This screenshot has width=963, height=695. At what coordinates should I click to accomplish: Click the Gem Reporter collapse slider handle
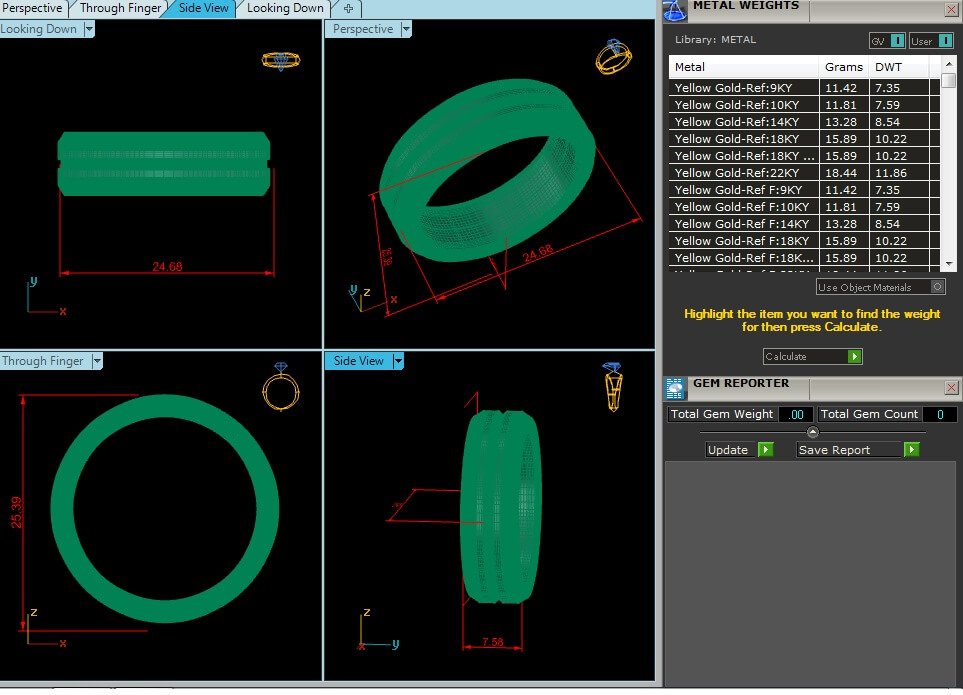point(812,432)
